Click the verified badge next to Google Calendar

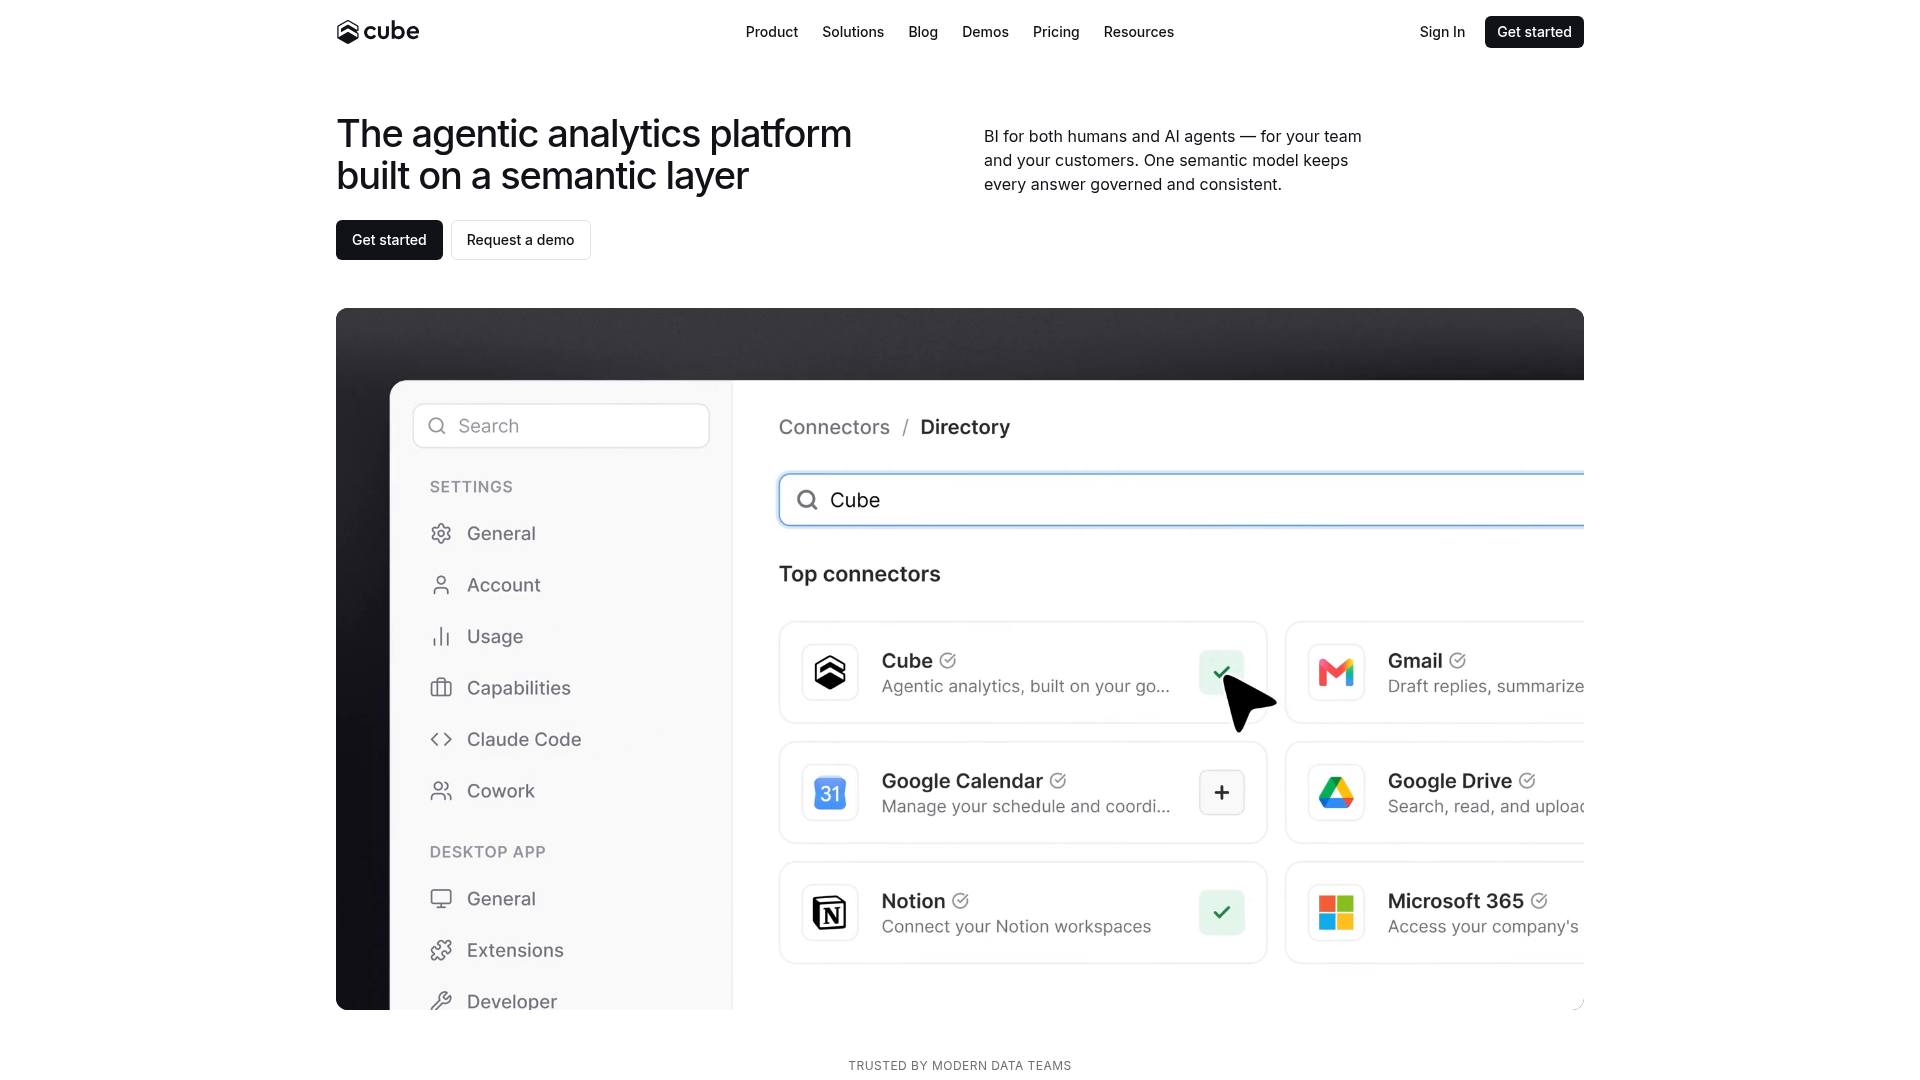tap(1058, 781)
